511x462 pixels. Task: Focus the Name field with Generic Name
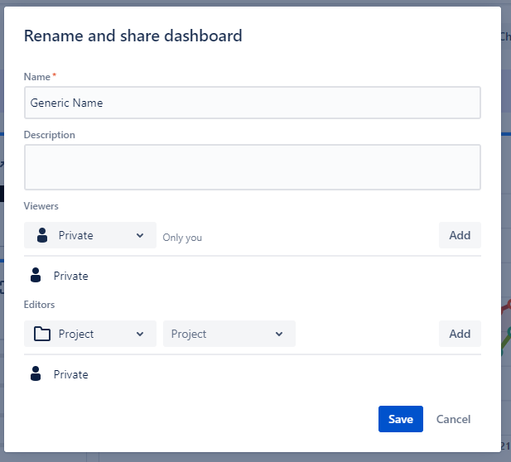[252, 103]
